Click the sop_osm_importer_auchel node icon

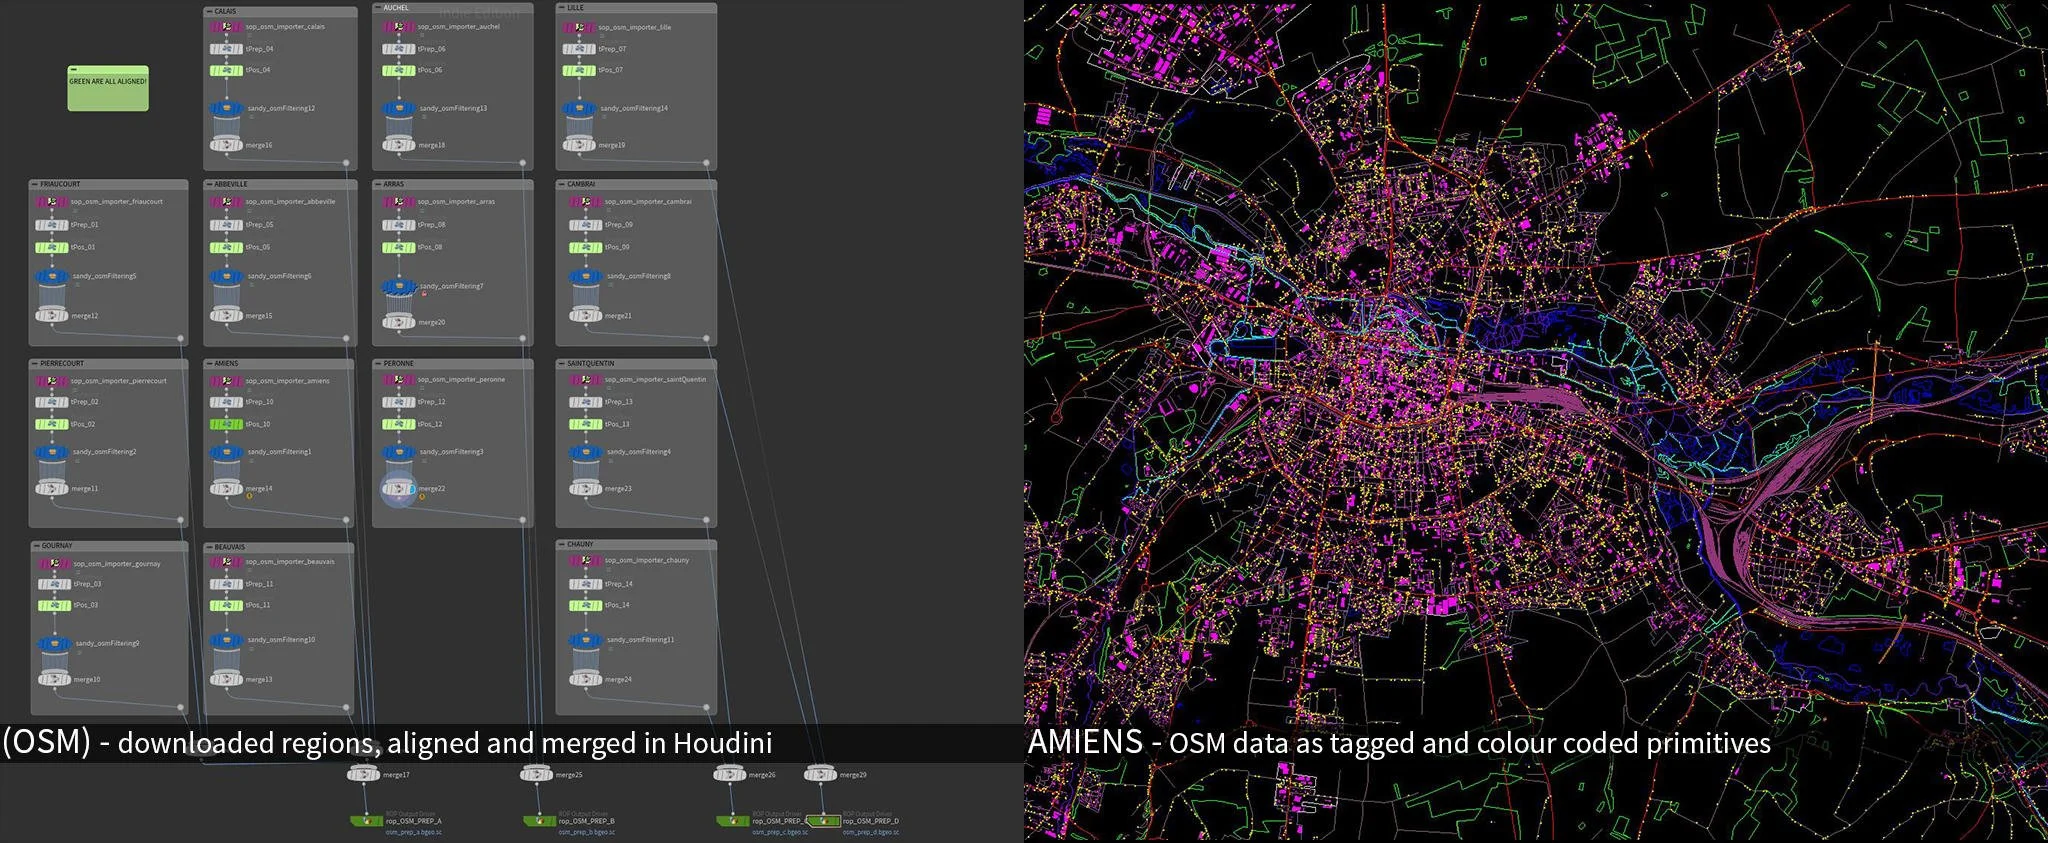pyautogui.click(x=399, y=27)
